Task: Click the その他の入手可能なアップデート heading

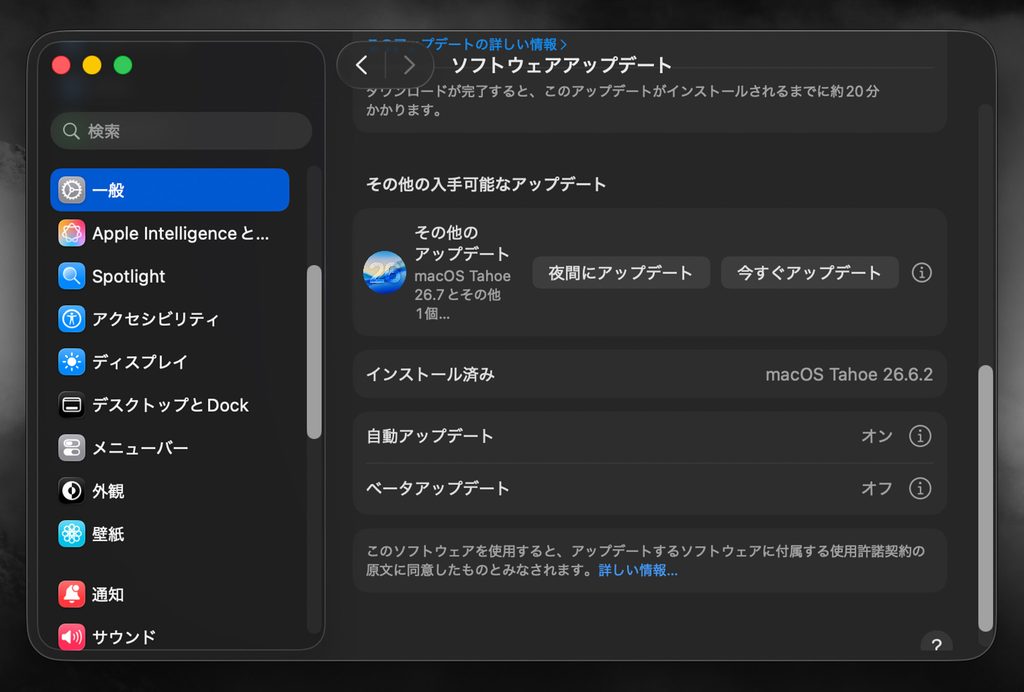Action: (x=486, y=184)
